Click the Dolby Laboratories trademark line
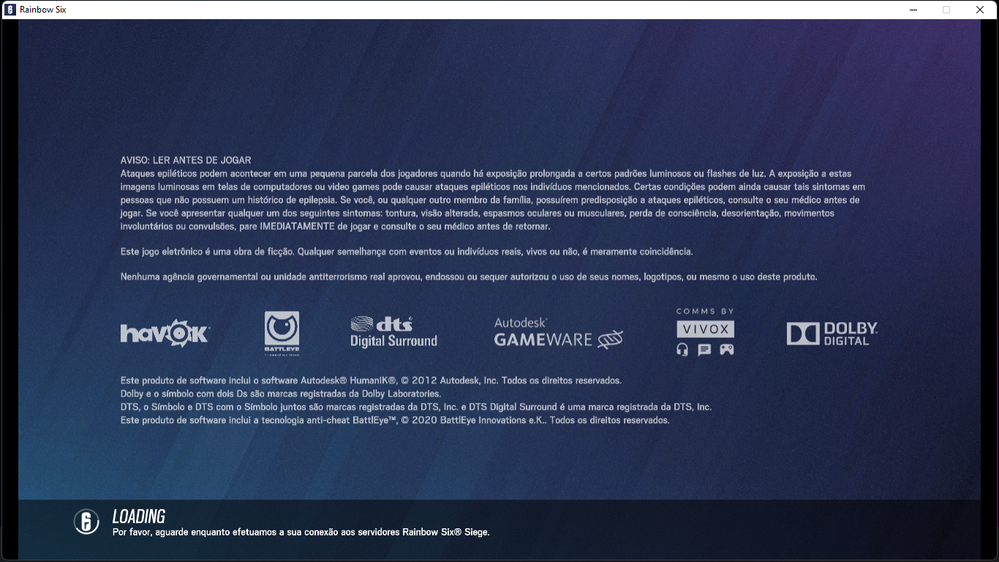Image resolution: width=999 pixels, height=562 pixels. 280,394
